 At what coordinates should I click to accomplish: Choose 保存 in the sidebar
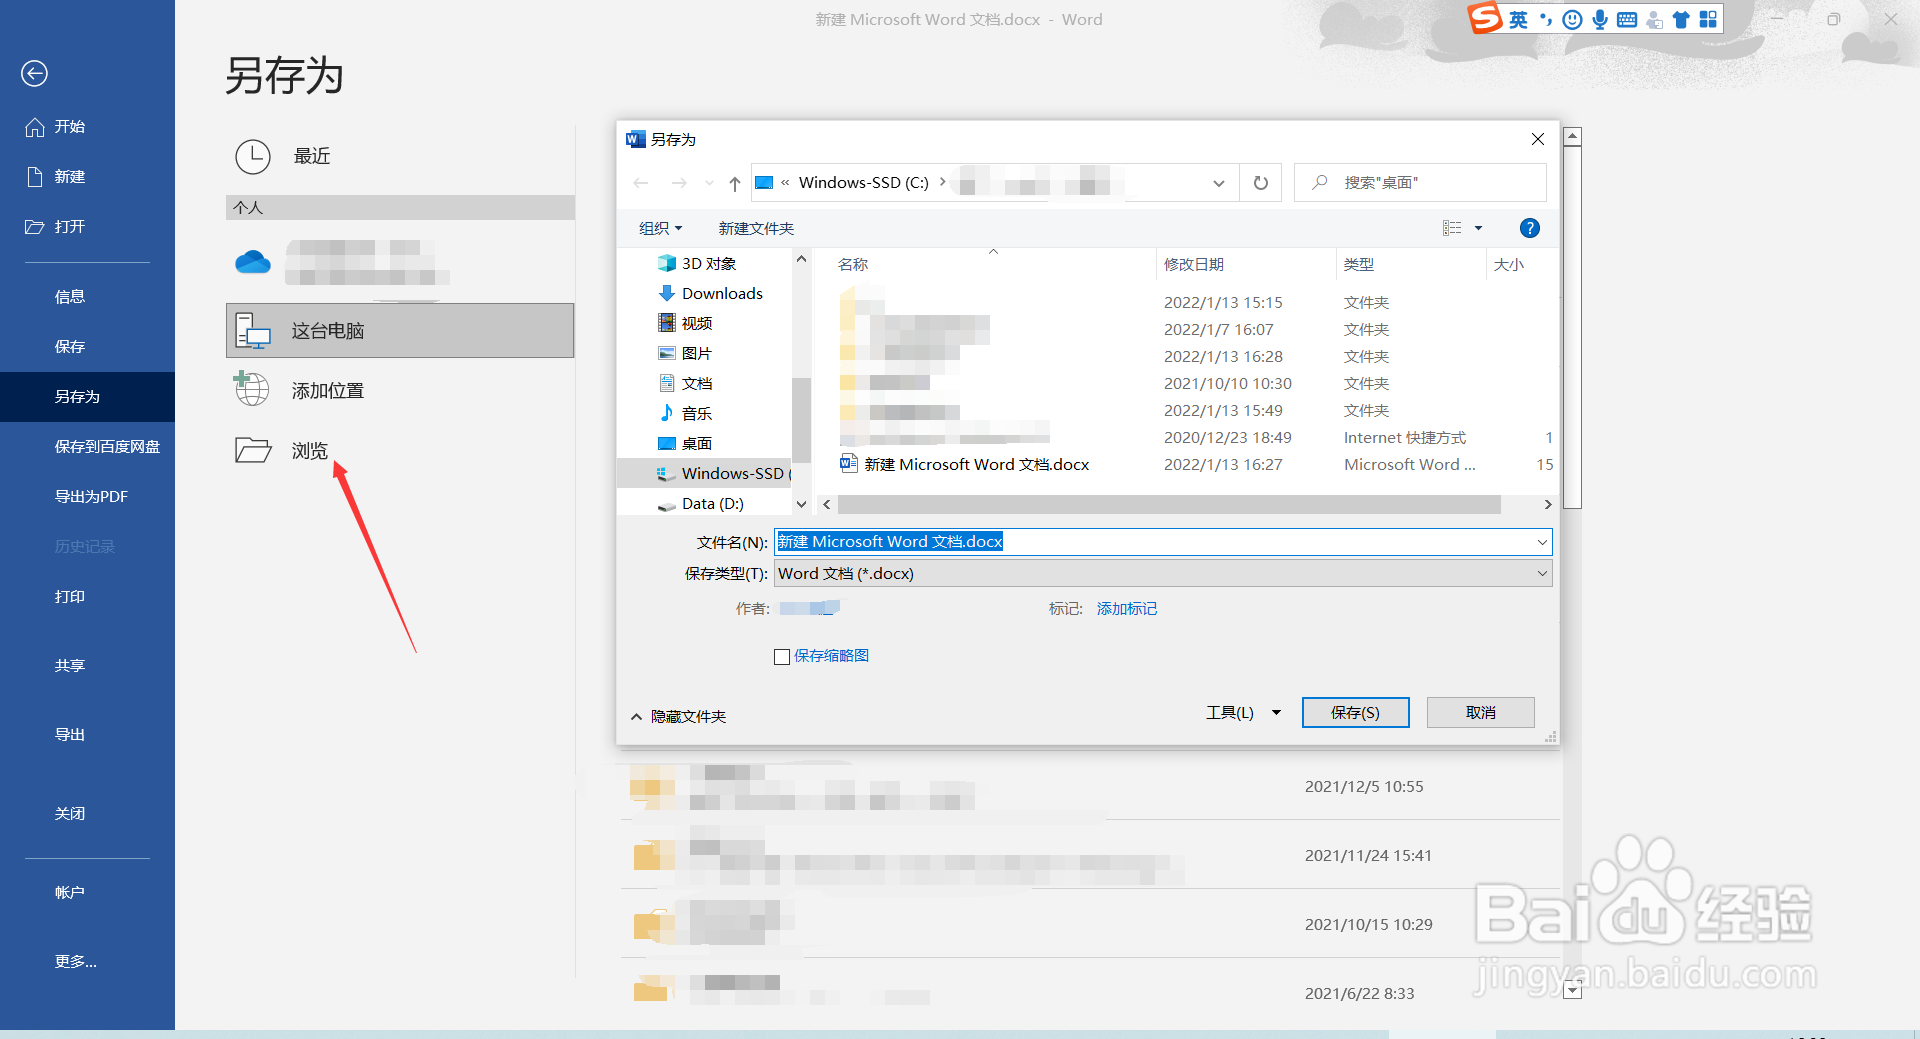tap(70, 347)
